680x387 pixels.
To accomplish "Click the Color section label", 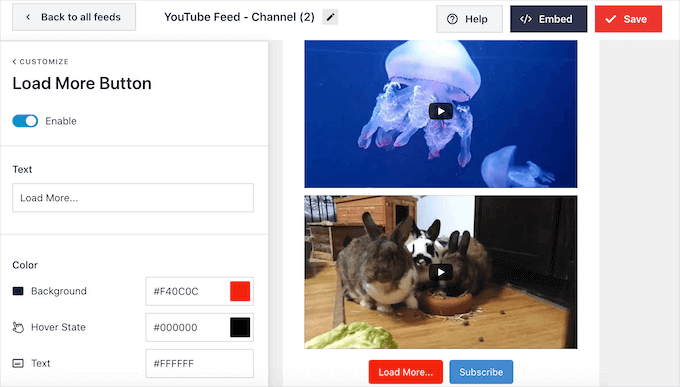I will 25,265.
